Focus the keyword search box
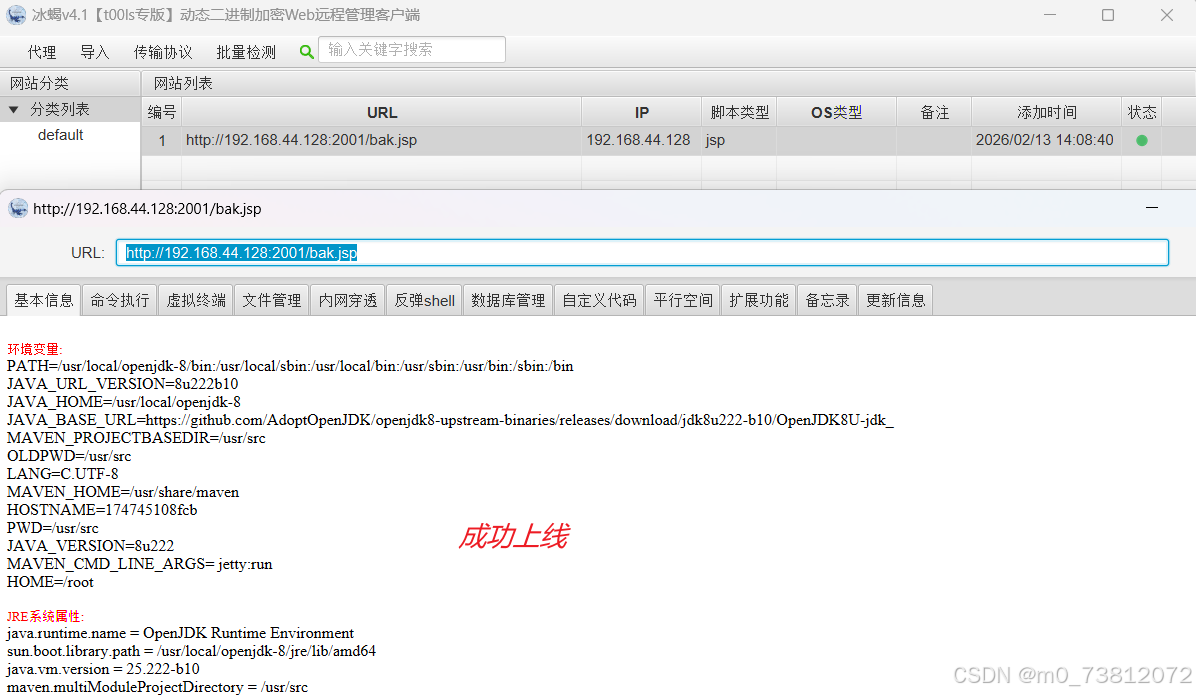This screenshot has width=1196, height=695. pyautogui.click(x=412, y=50)
